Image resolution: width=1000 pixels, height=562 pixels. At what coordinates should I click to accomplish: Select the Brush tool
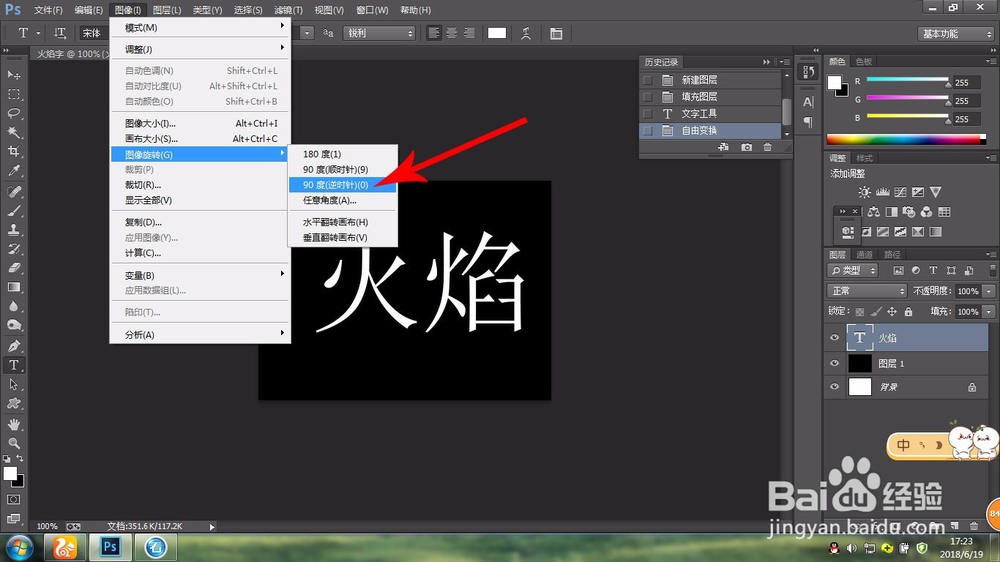13,211
